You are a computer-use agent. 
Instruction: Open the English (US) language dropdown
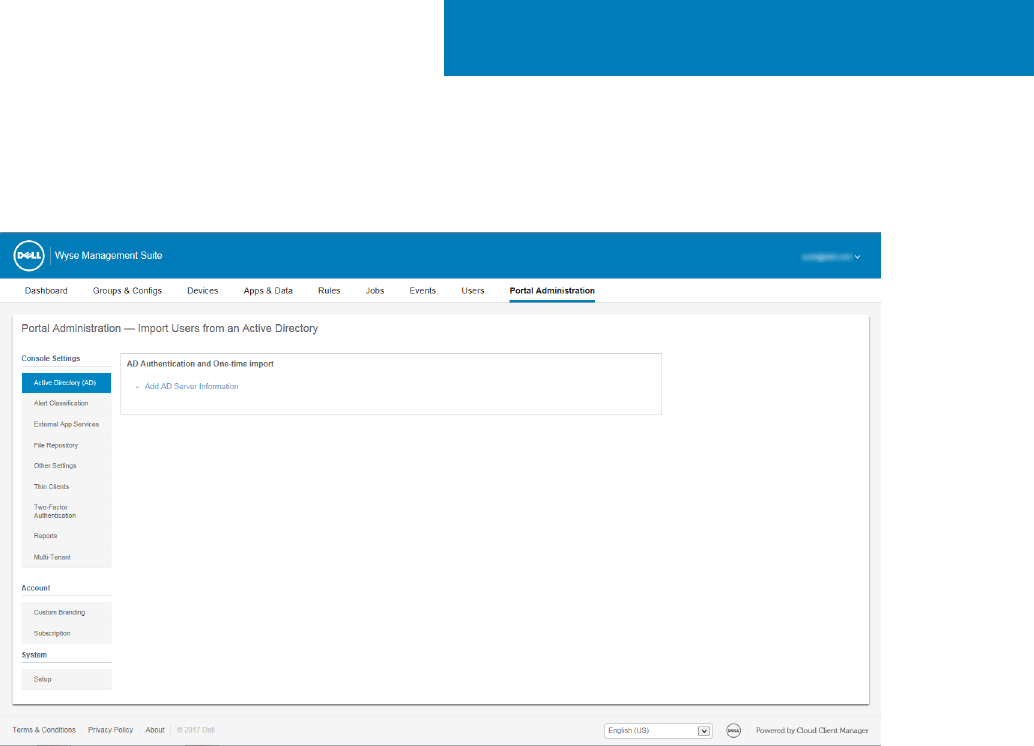click(x=657, y=731)
